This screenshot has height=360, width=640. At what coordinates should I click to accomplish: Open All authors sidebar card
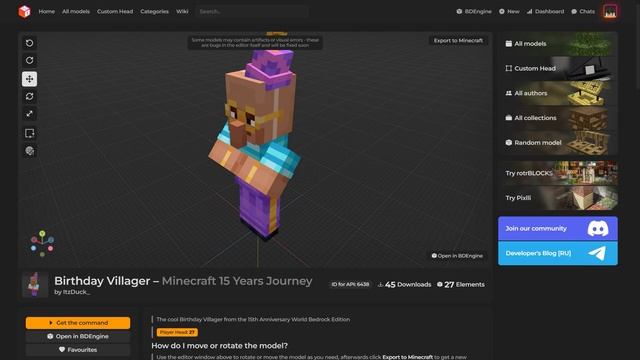pos(558,93)
